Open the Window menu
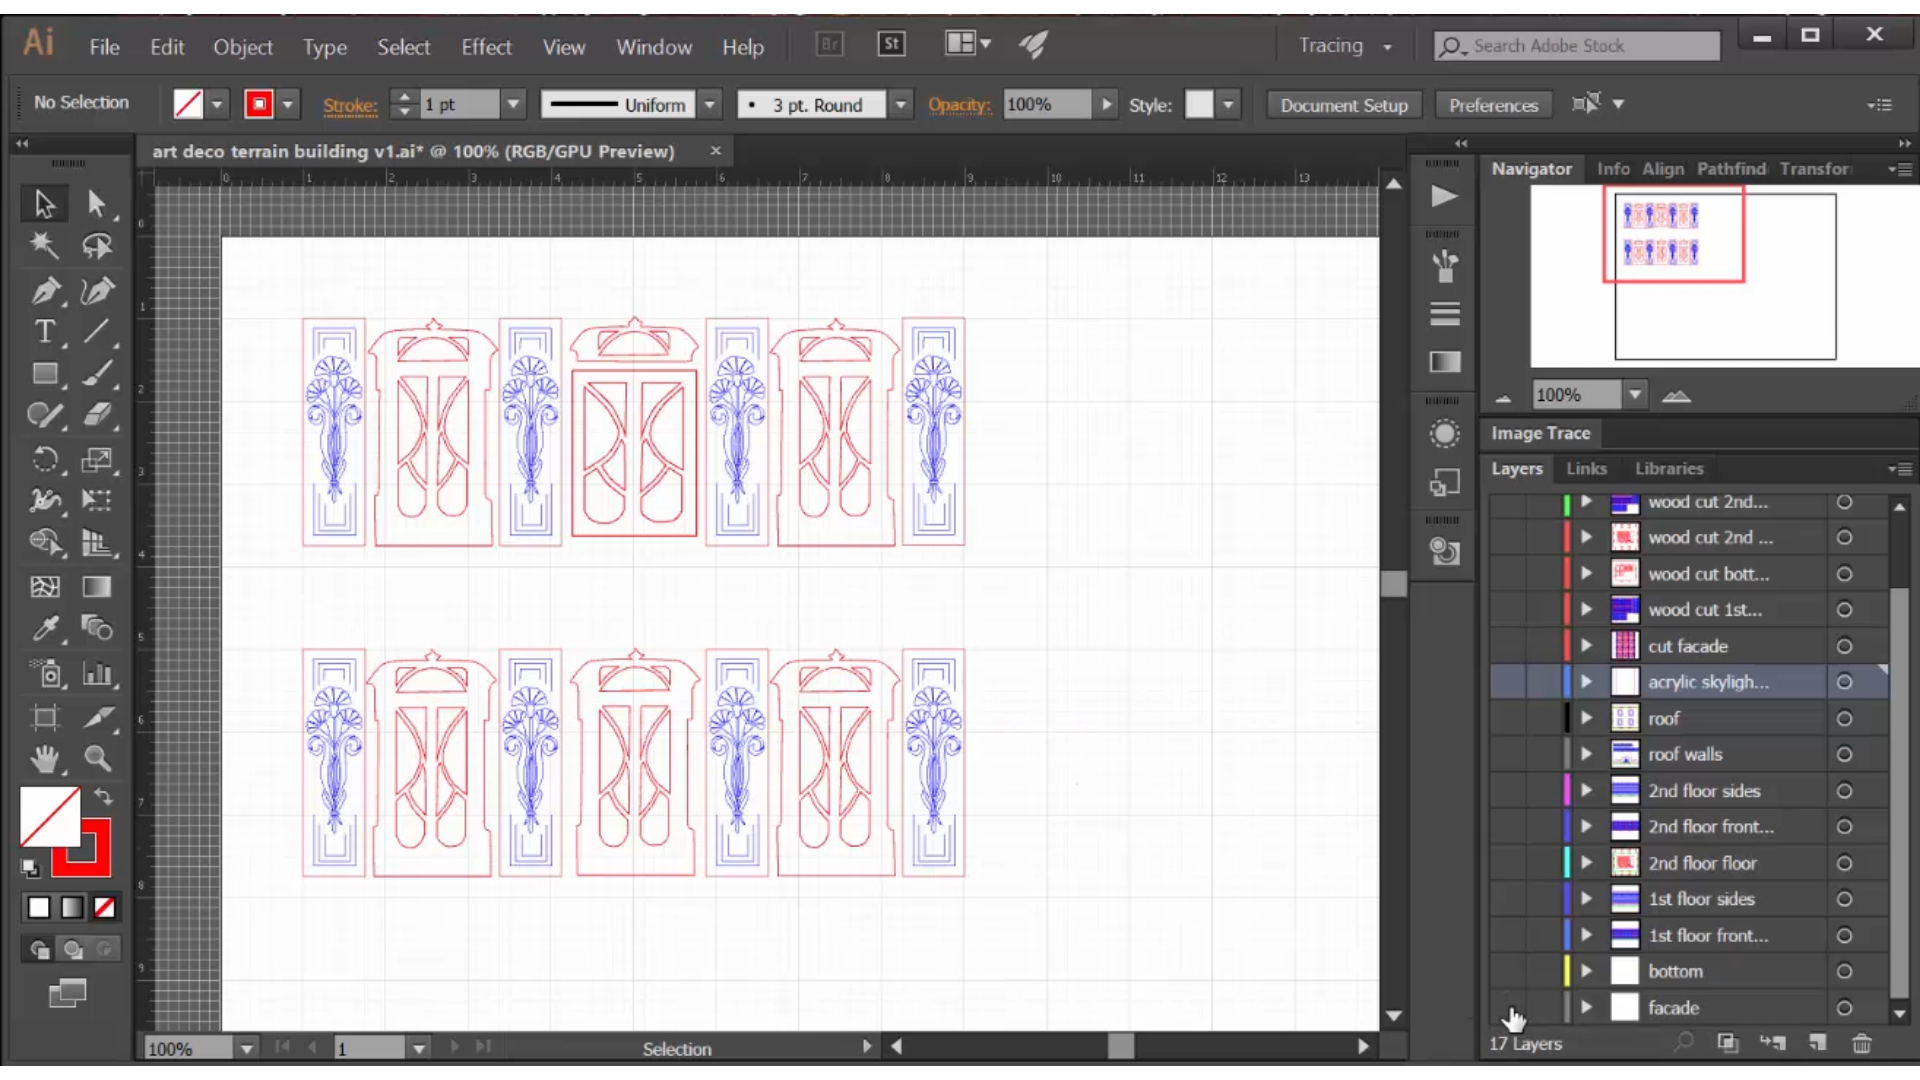The width and height of the screenshot is (1920, 1080). tap(654, 47)
